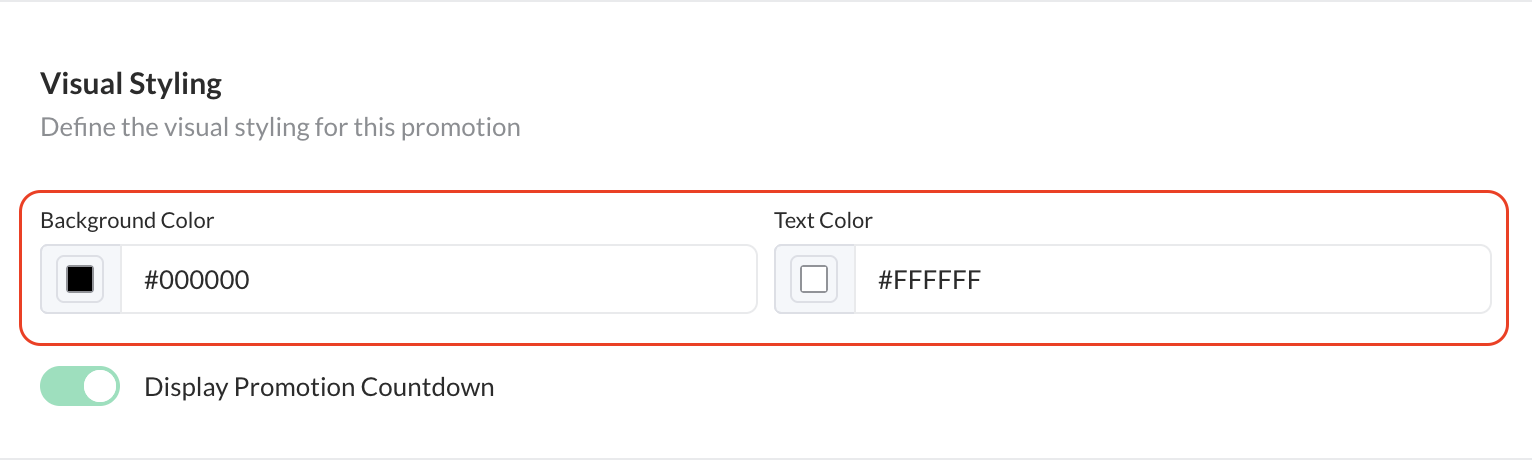
Task: Click the visual styling description text
Action: tap(280, 128)
